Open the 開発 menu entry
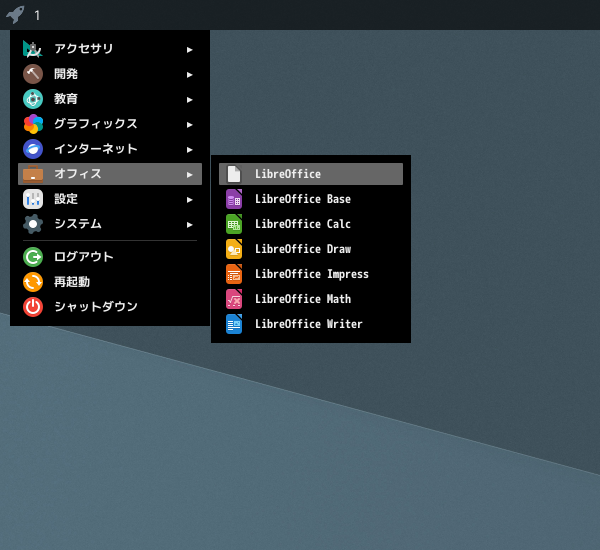The image size is (600, 550). coord(110,74)
